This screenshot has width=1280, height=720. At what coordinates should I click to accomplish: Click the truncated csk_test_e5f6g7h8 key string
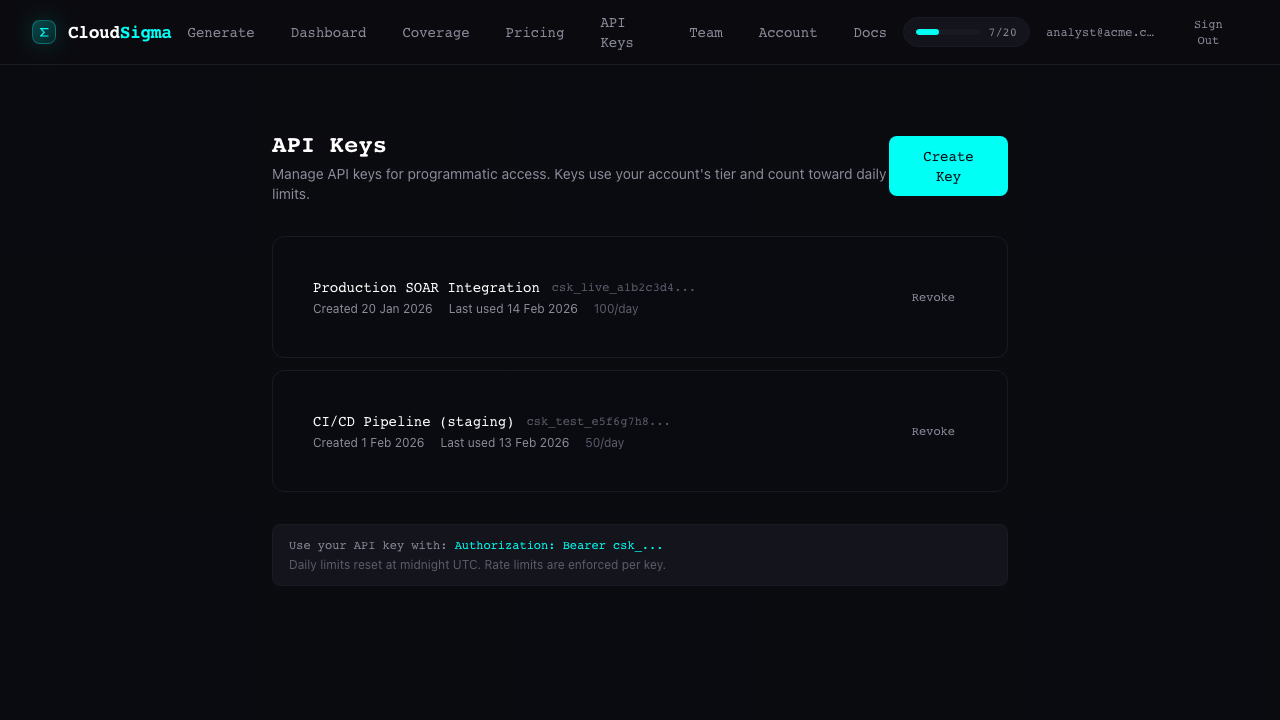(598, 421)
